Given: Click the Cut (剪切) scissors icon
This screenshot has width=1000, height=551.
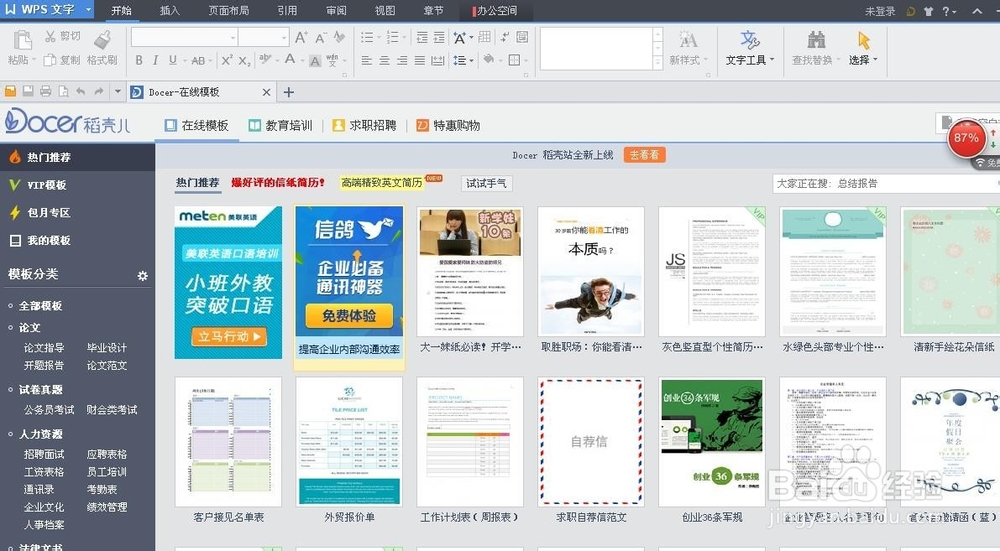Looking at the screenshot, I should click(50, 36).
